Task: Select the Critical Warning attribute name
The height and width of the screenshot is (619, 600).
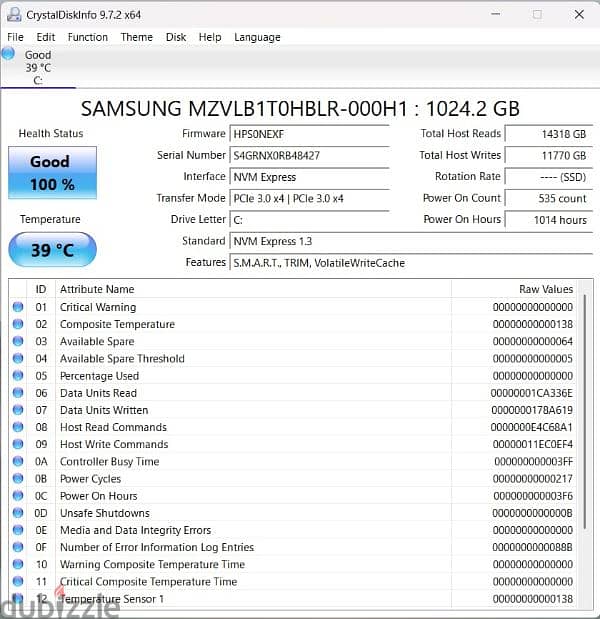Action: (98, 307)
